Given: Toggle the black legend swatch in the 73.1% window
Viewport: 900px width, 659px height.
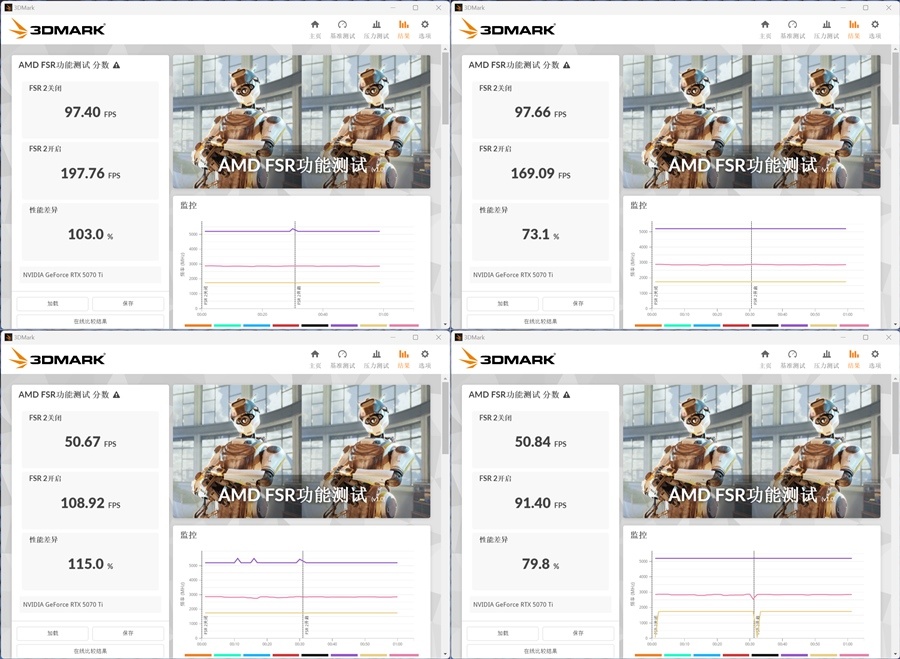Looking at the screenshot, I should click(765, 325).
